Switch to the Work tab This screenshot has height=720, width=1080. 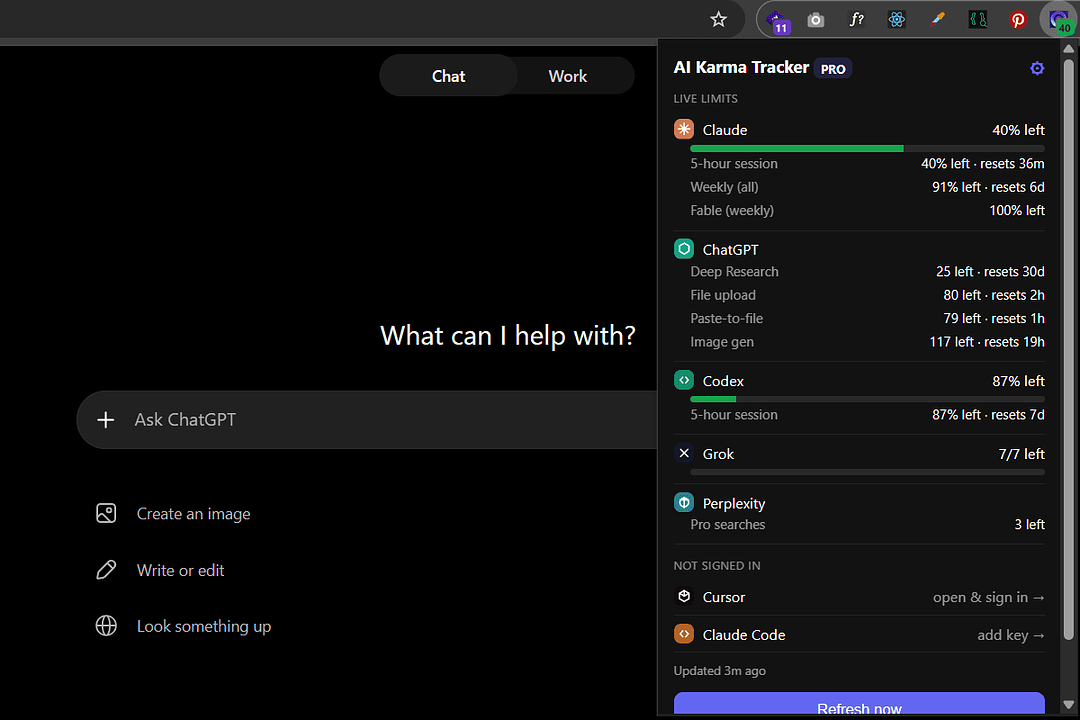point(568,76)
